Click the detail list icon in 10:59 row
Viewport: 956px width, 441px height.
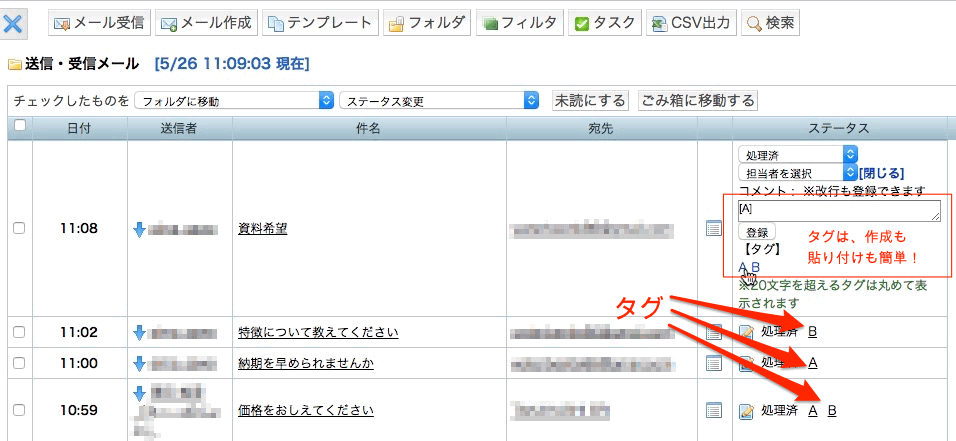point(713,411)
